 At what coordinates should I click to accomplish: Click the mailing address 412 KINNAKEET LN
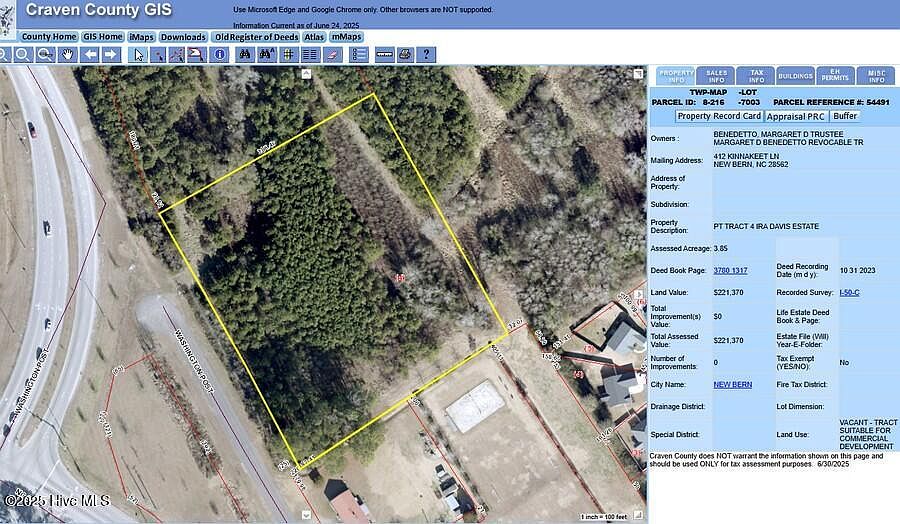pyautogui.click(x=746, y=157)
